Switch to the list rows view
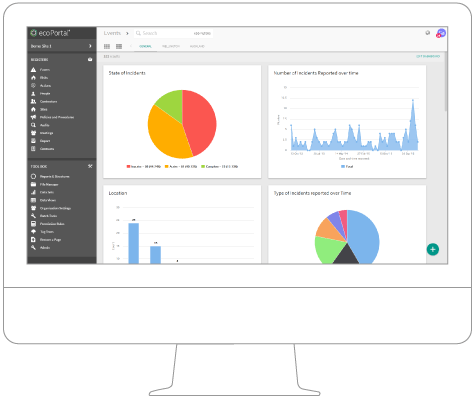This screenshot has height=398, width=474. [x=119, y=46]
